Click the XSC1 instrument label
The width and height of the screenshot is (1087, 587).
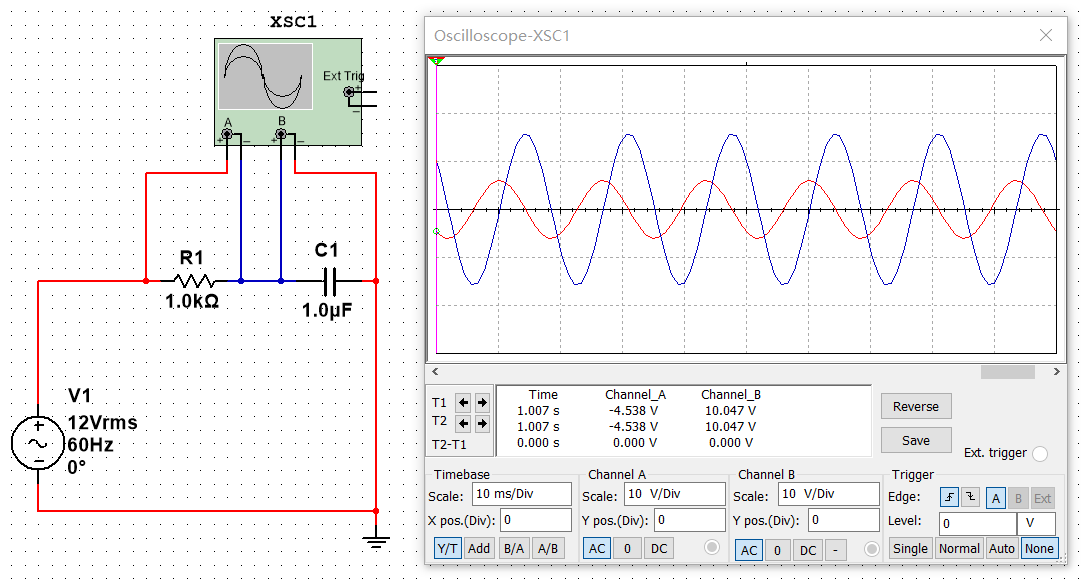[x=293, y=21]
